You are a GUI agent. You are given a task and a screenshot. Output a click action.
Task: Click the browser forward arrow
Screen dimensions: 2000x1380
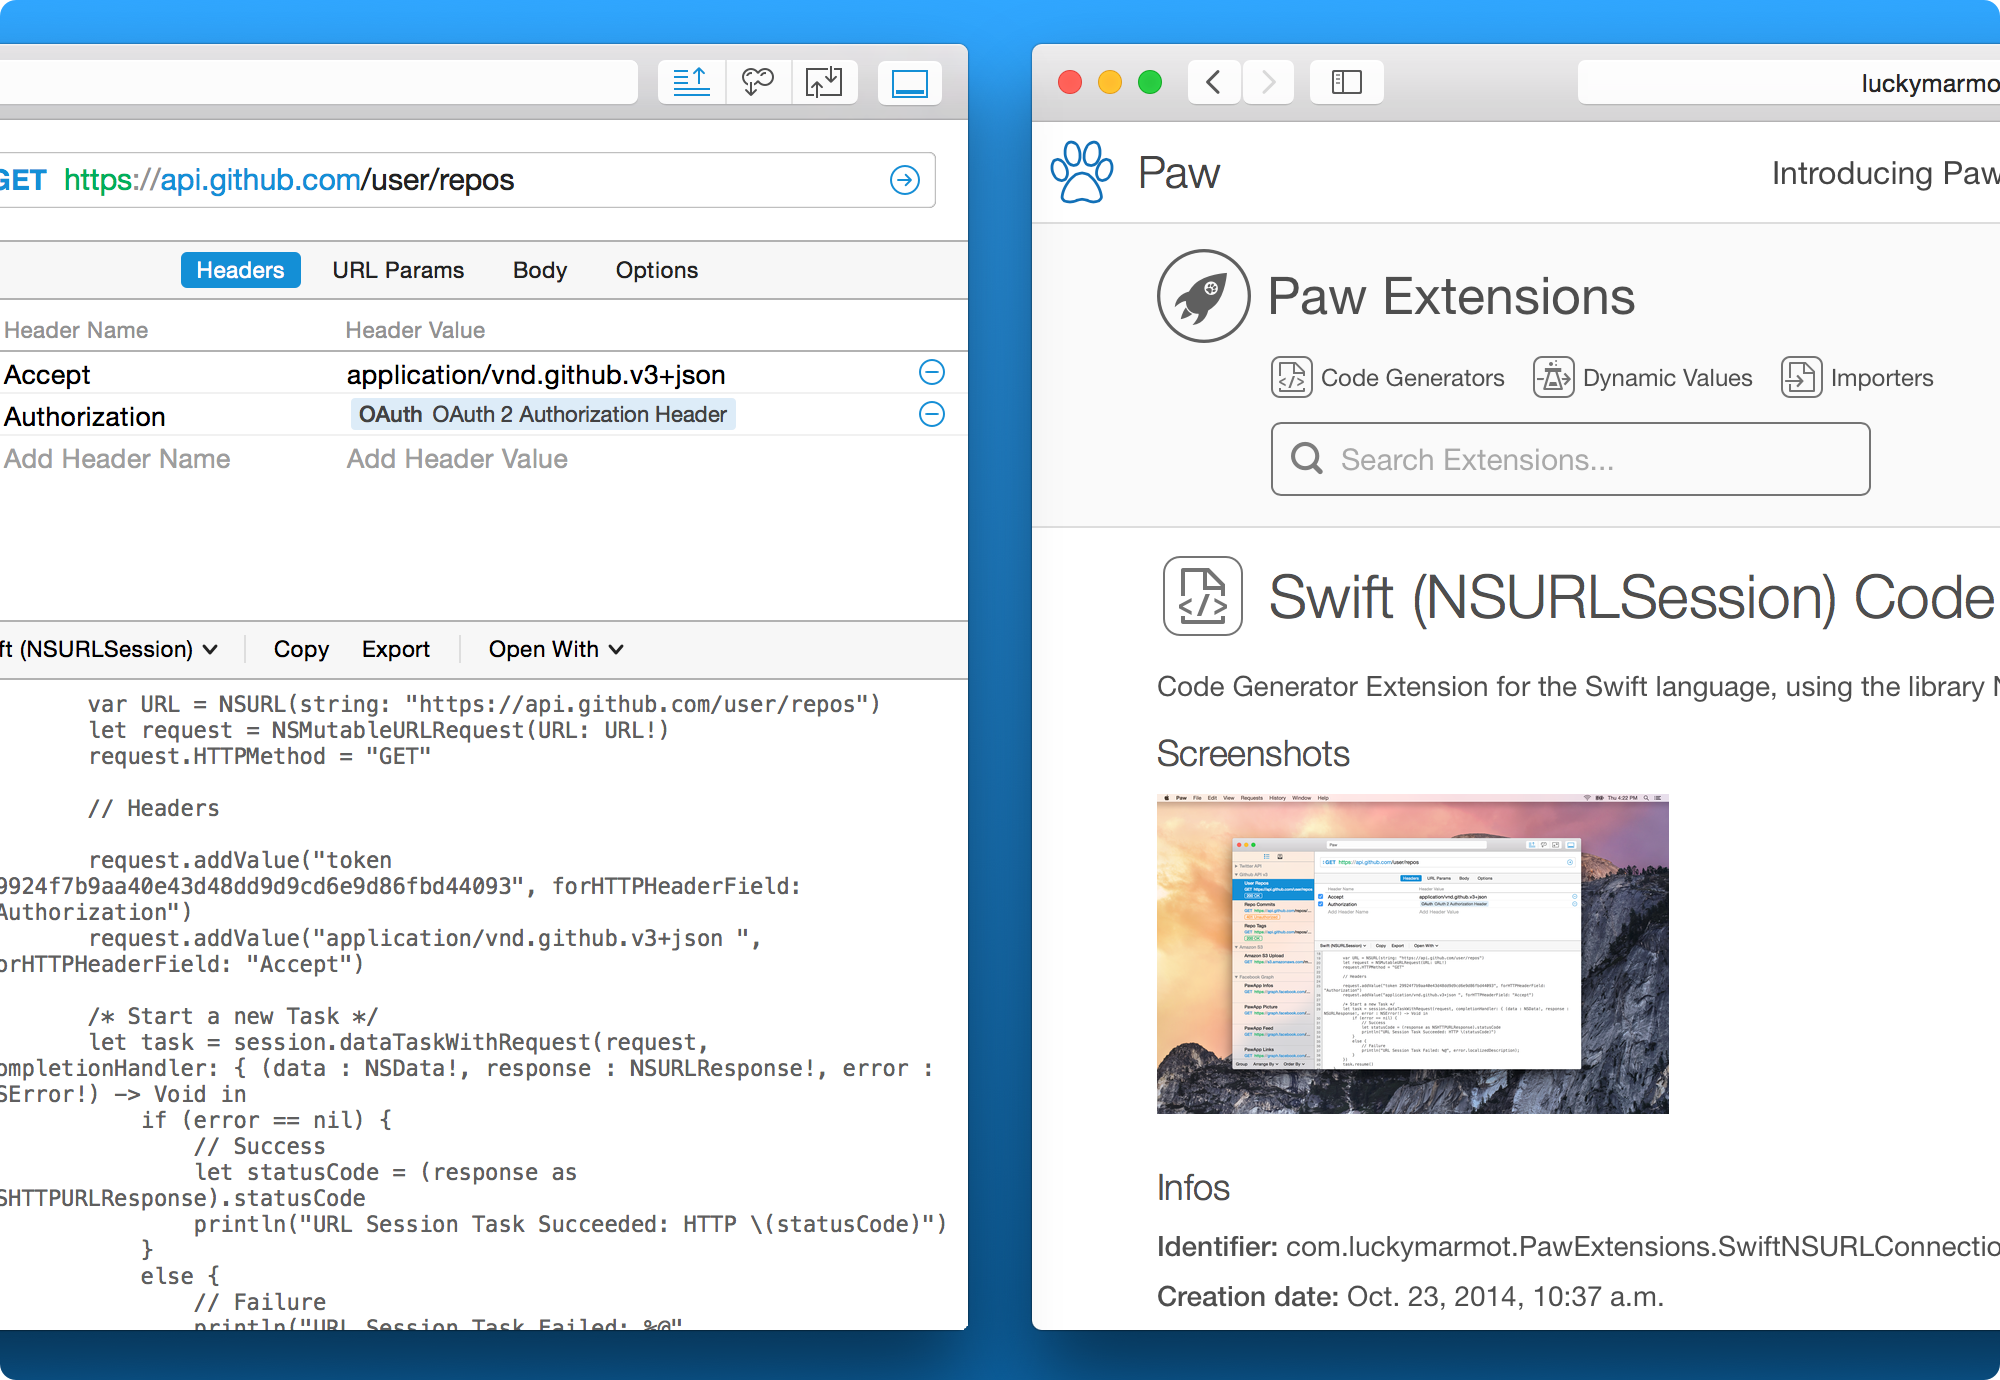(1268, 82)
